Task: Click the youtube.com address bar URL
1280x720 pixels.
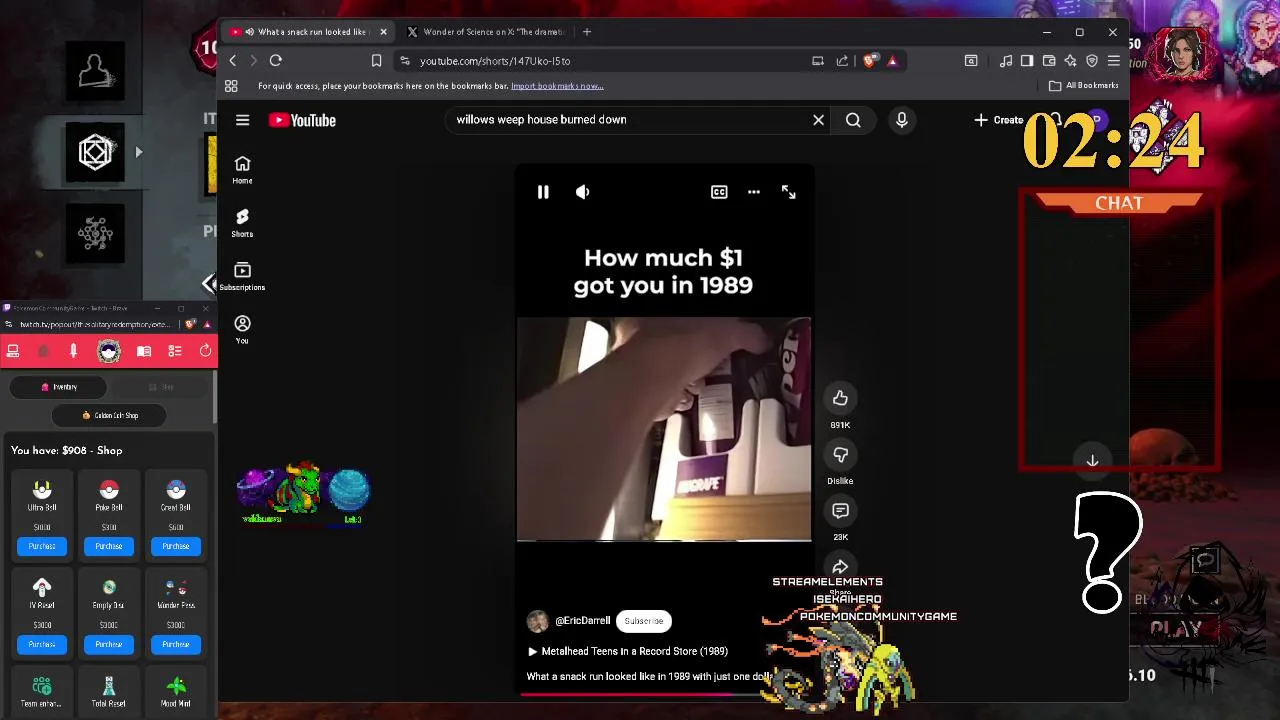Action: click(x=495, y=61)
